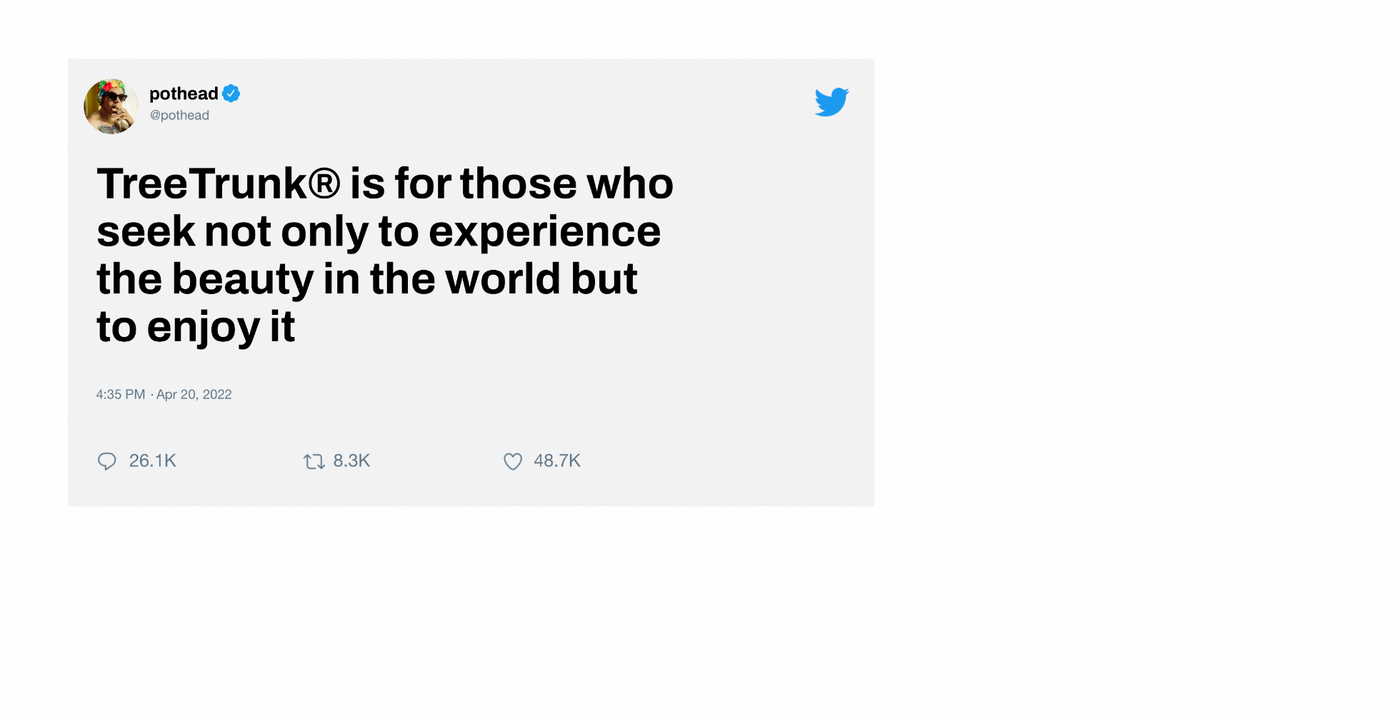The width and height of the screenshot is (1400, 714).
Task: Click the word world in tweet
Action: pos(503,279)
